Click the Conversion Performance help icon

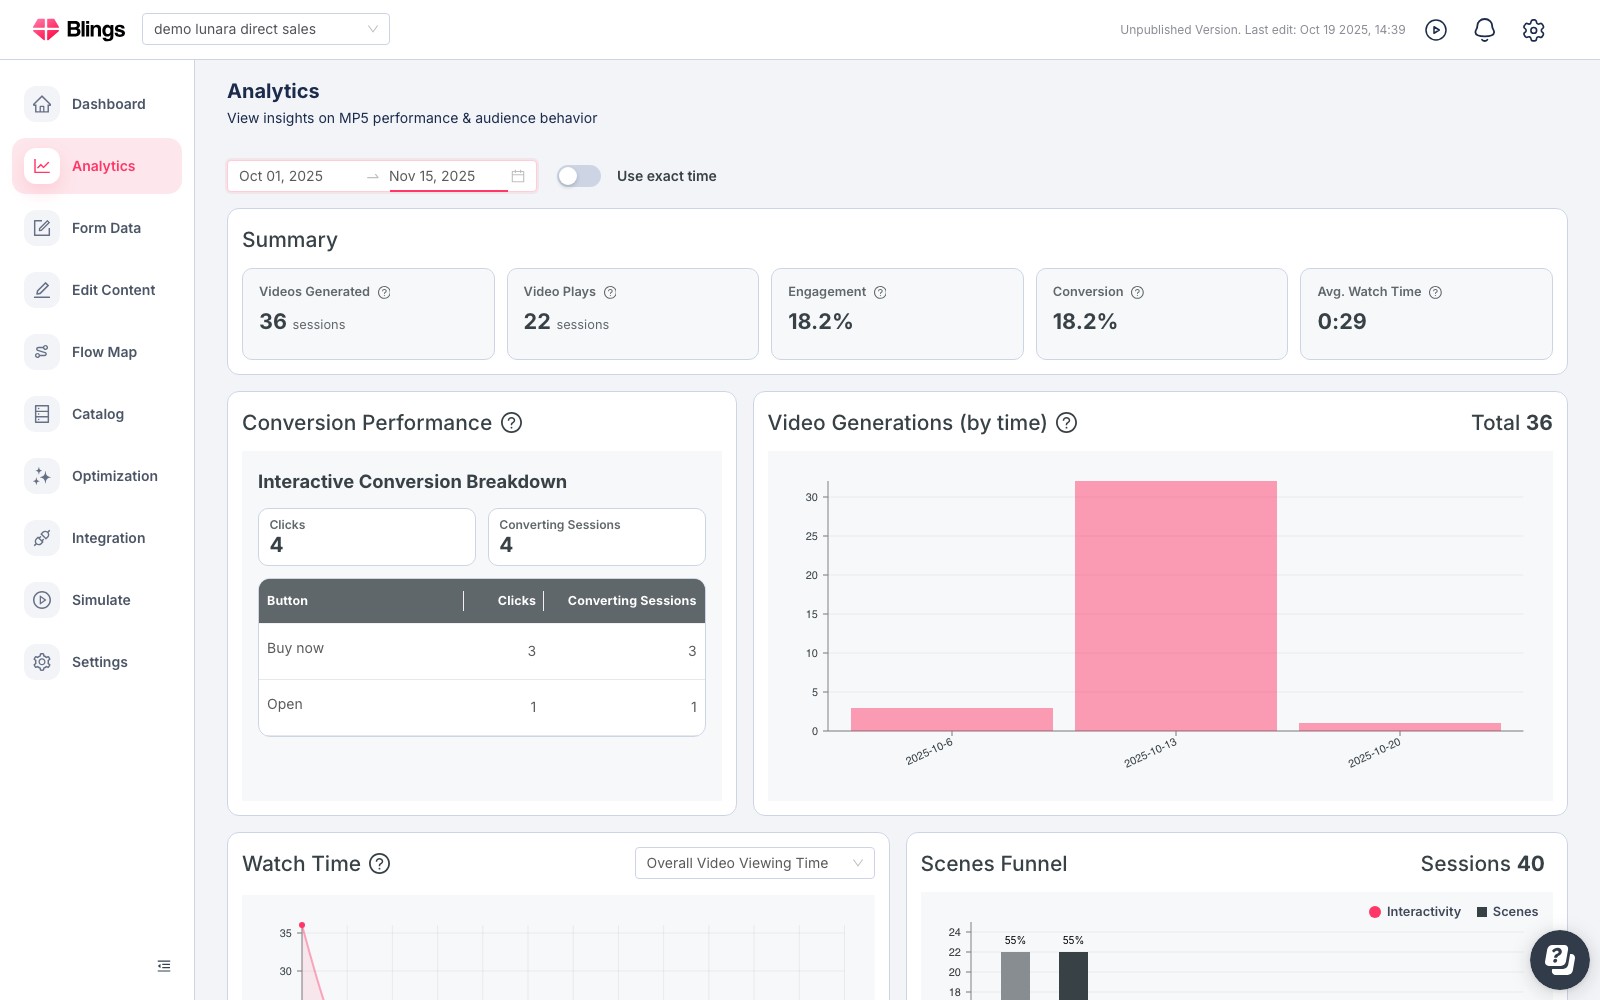click(x=511, y=423)
